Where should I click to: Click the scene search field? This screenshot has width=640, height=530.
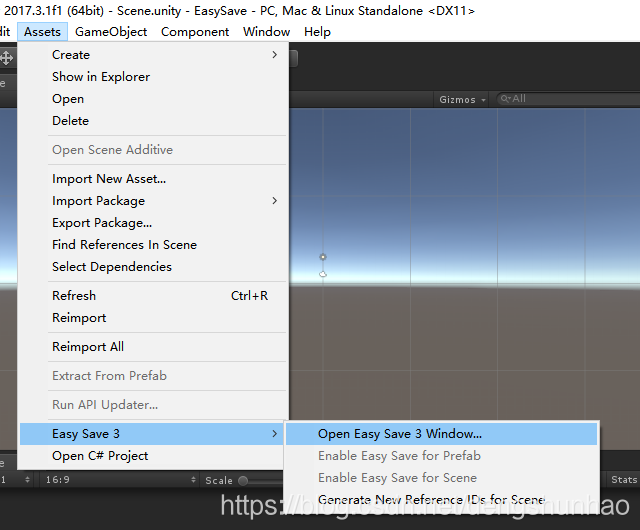click(568, 99)
